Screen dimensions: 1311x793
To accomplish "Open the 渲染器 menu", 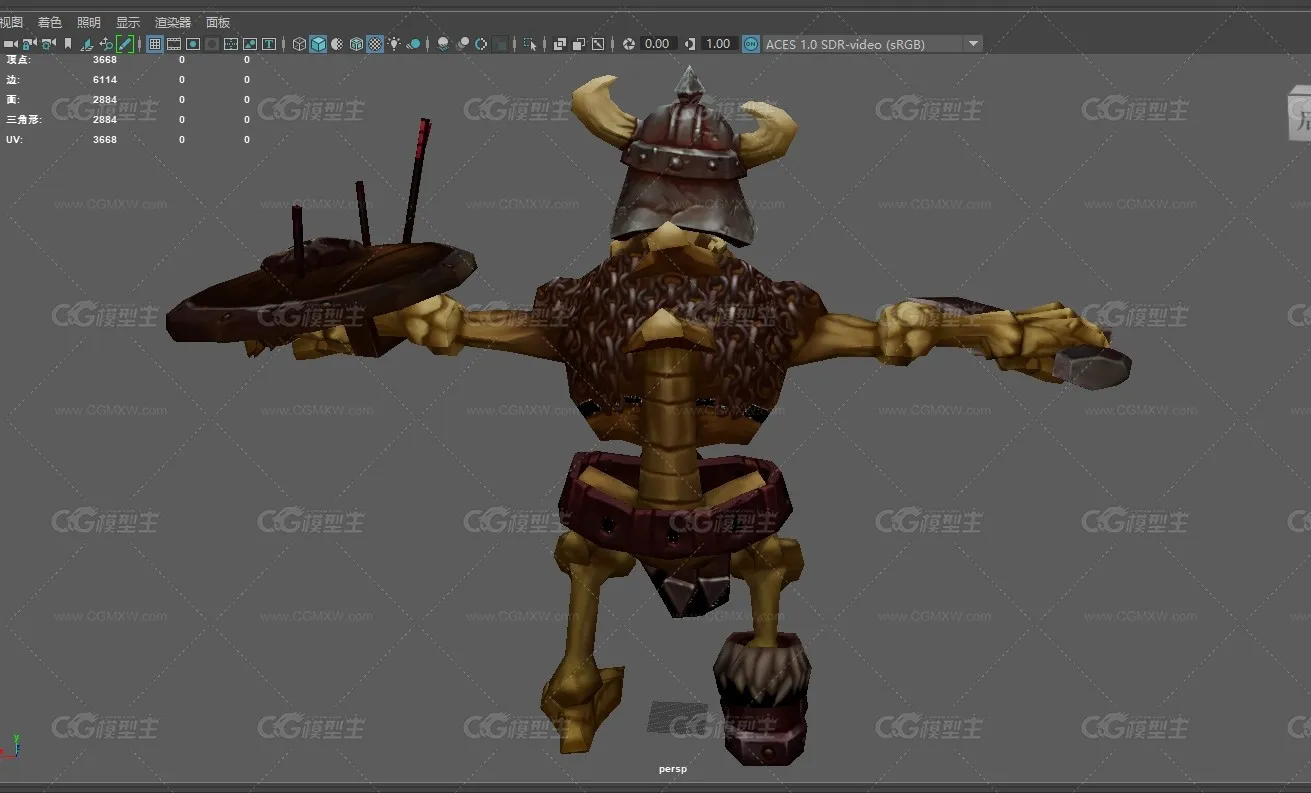I will [173, 22].
